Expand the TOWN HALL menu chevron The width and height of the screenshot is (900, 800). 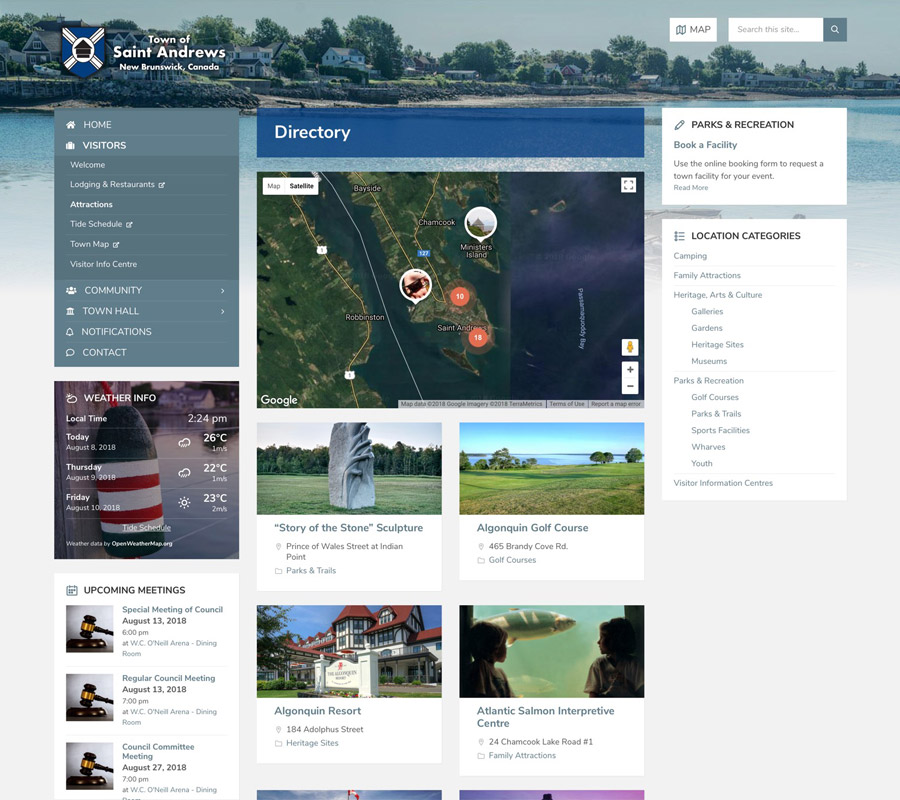[x=223, y=311]
